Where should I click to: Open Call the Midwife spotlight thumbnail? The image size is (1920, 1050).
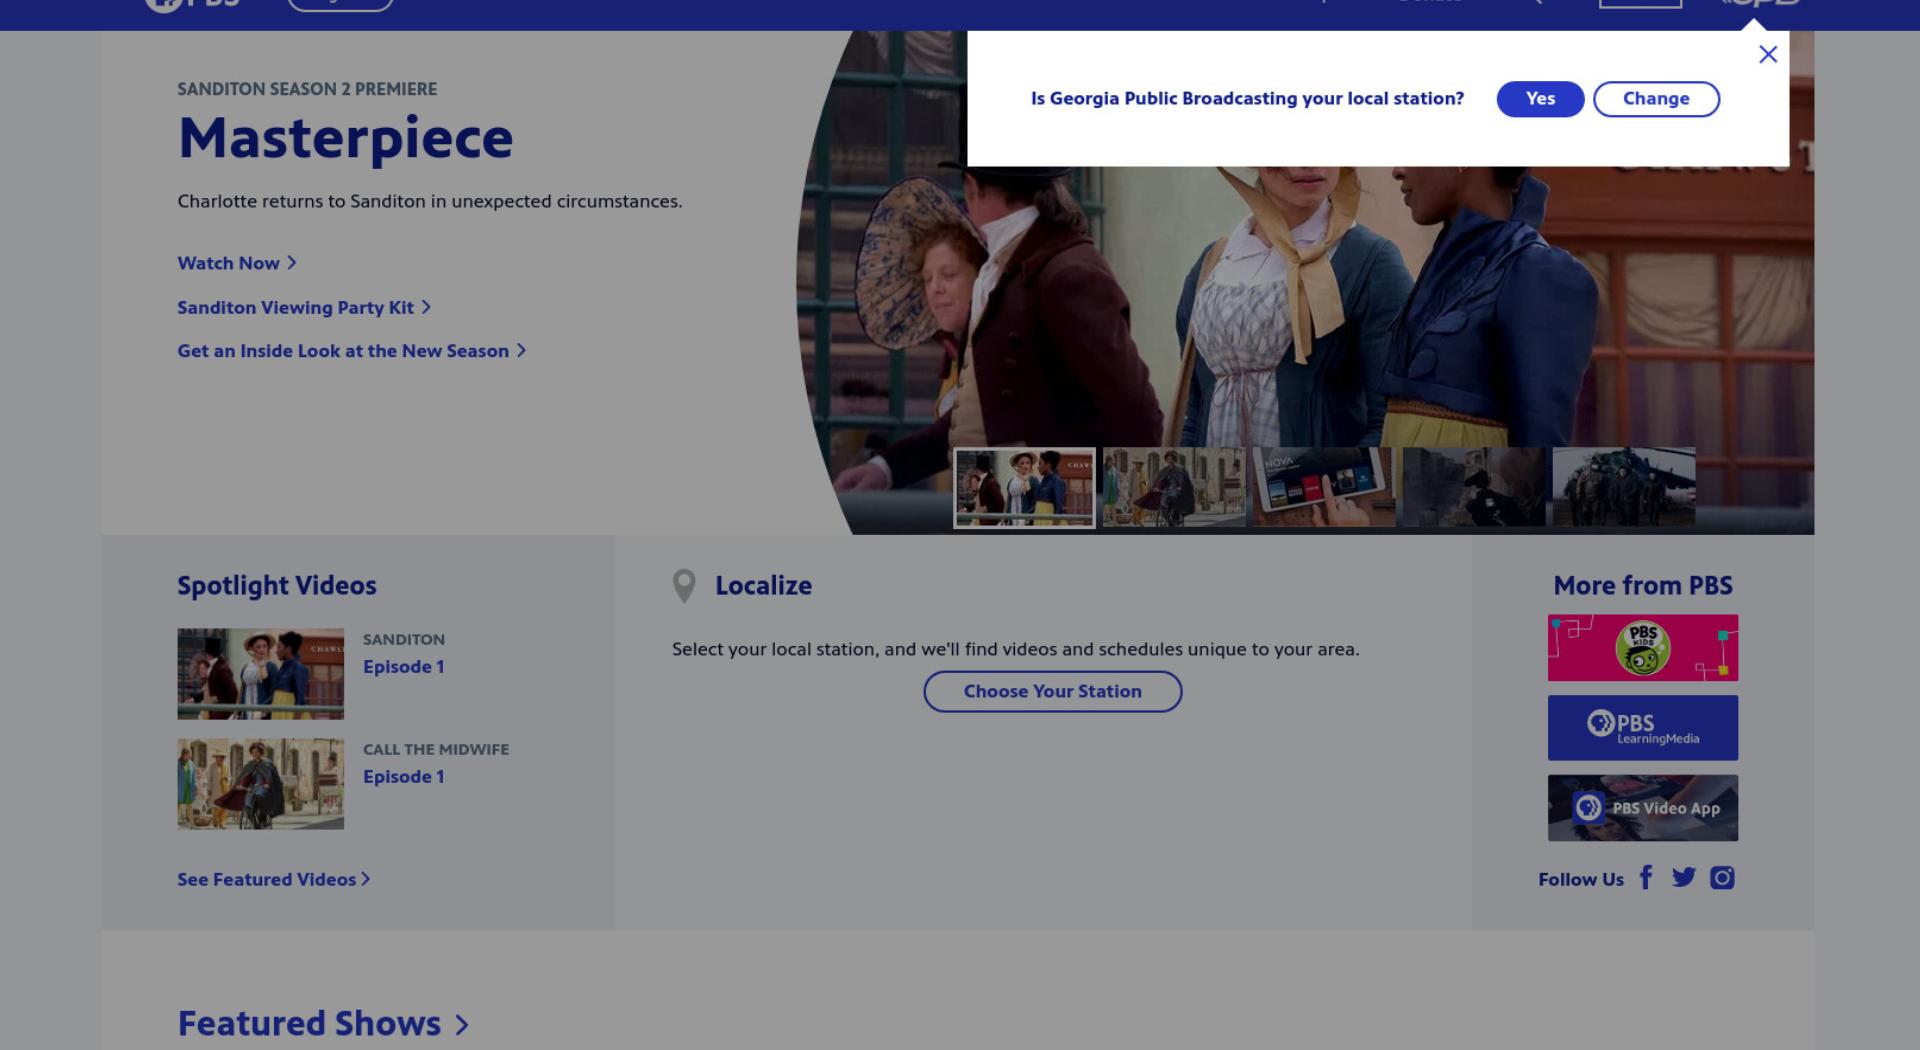(x=260, y=784)
